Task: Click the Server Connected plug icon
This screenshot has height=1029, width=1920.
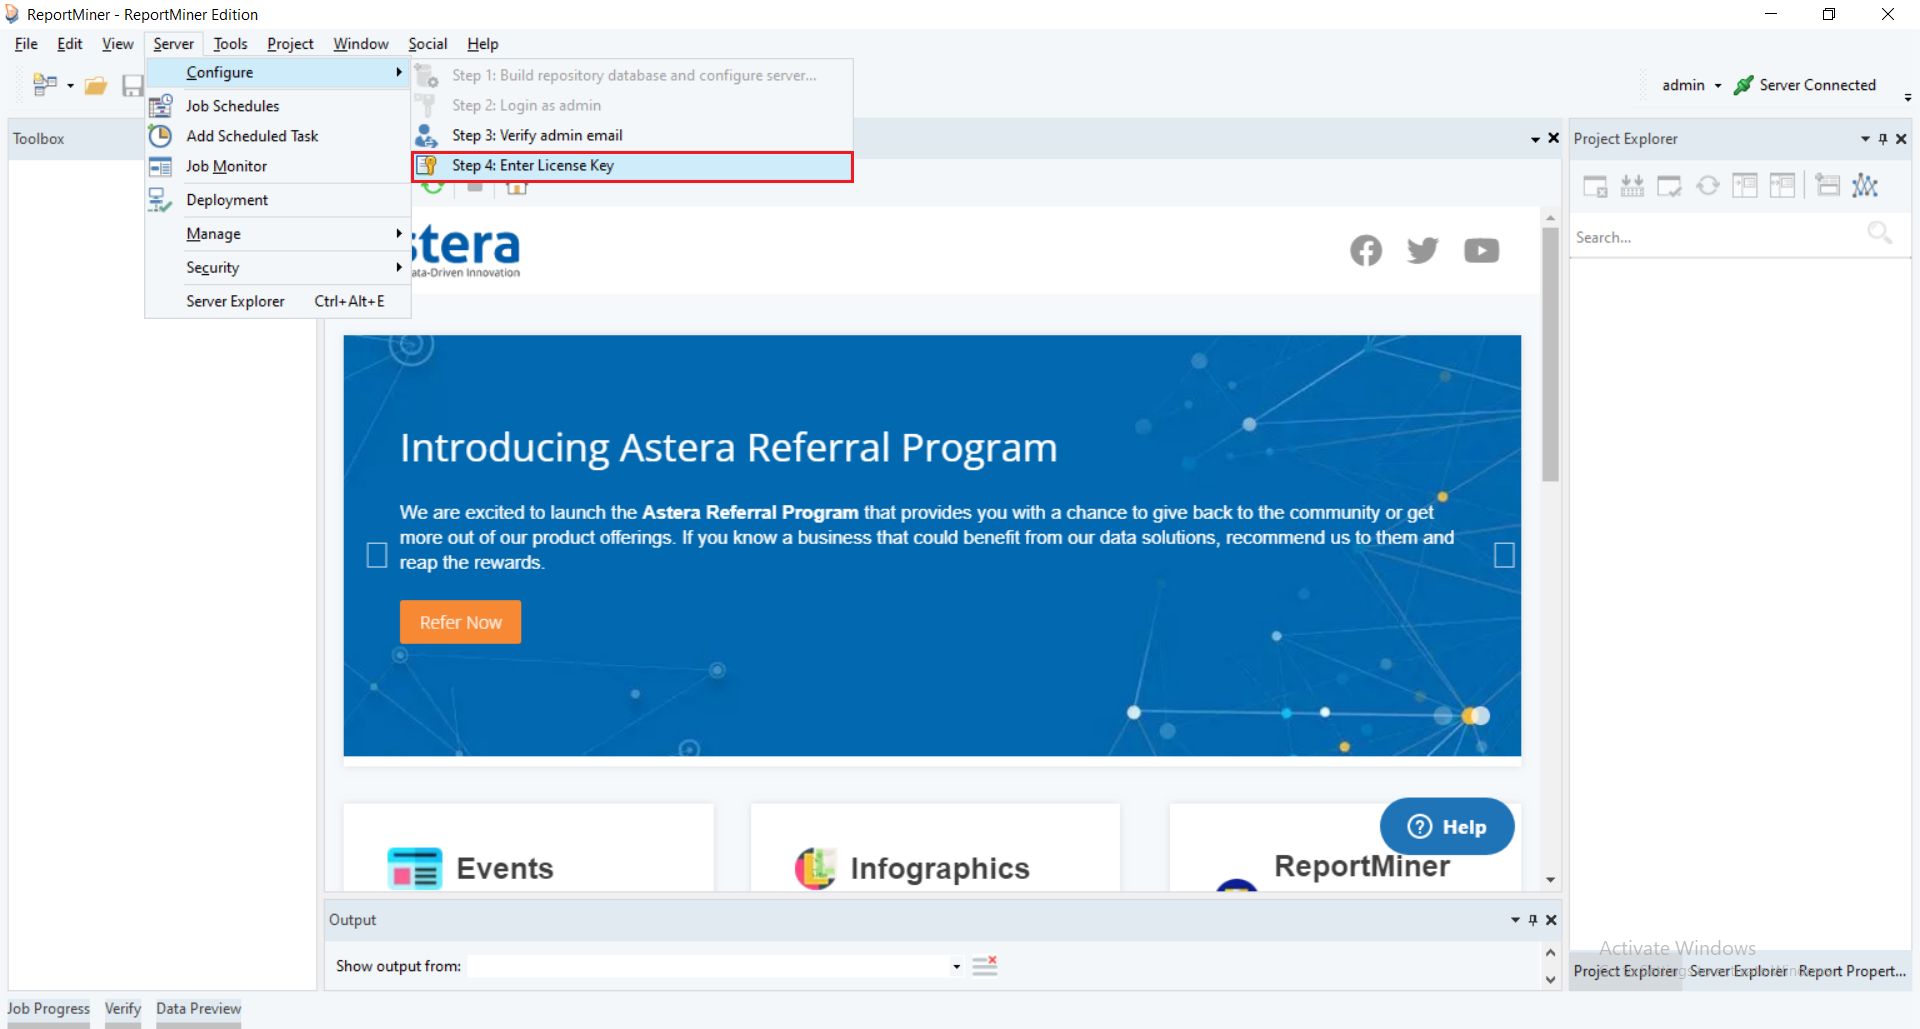Action: coord(1744,85)
